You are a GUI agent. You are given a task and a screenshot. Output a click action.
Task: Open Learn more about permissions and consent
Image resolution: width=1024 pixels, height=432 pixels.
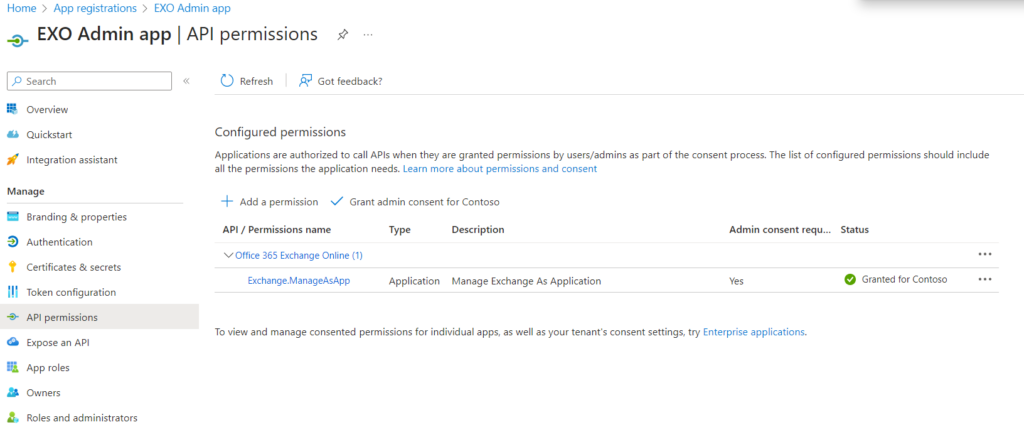point(500,168)
